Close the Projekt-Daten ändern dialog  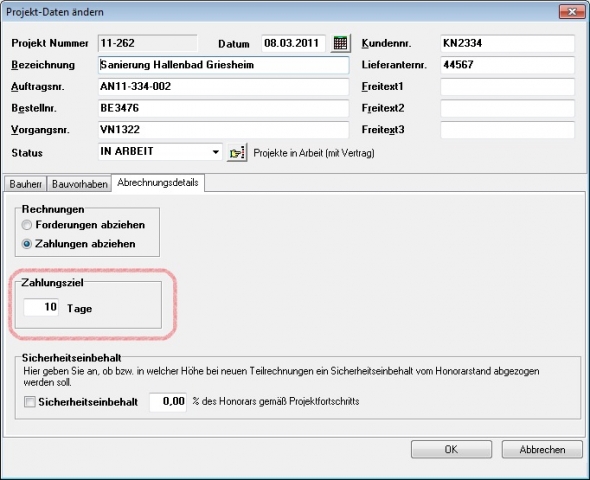[x=572, y=12]
